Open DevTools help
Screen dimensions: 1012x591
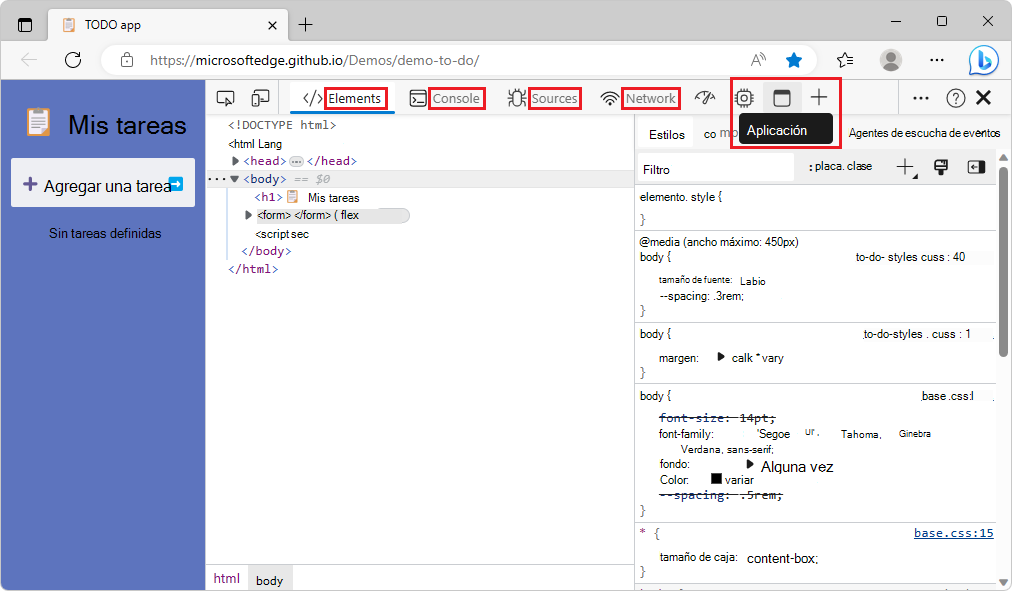(x=955, y=98)
